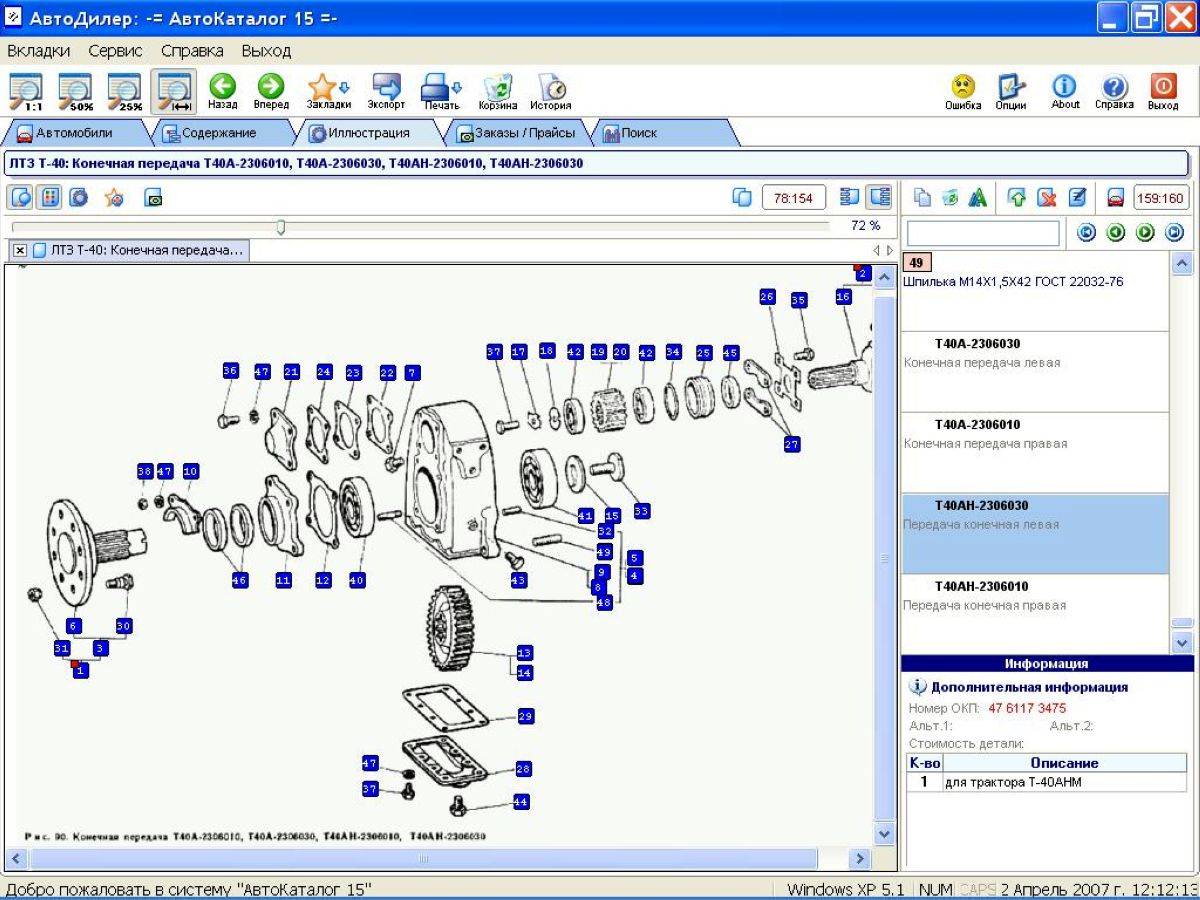
Task: Click the parts search input field
Action: [982, 233]
